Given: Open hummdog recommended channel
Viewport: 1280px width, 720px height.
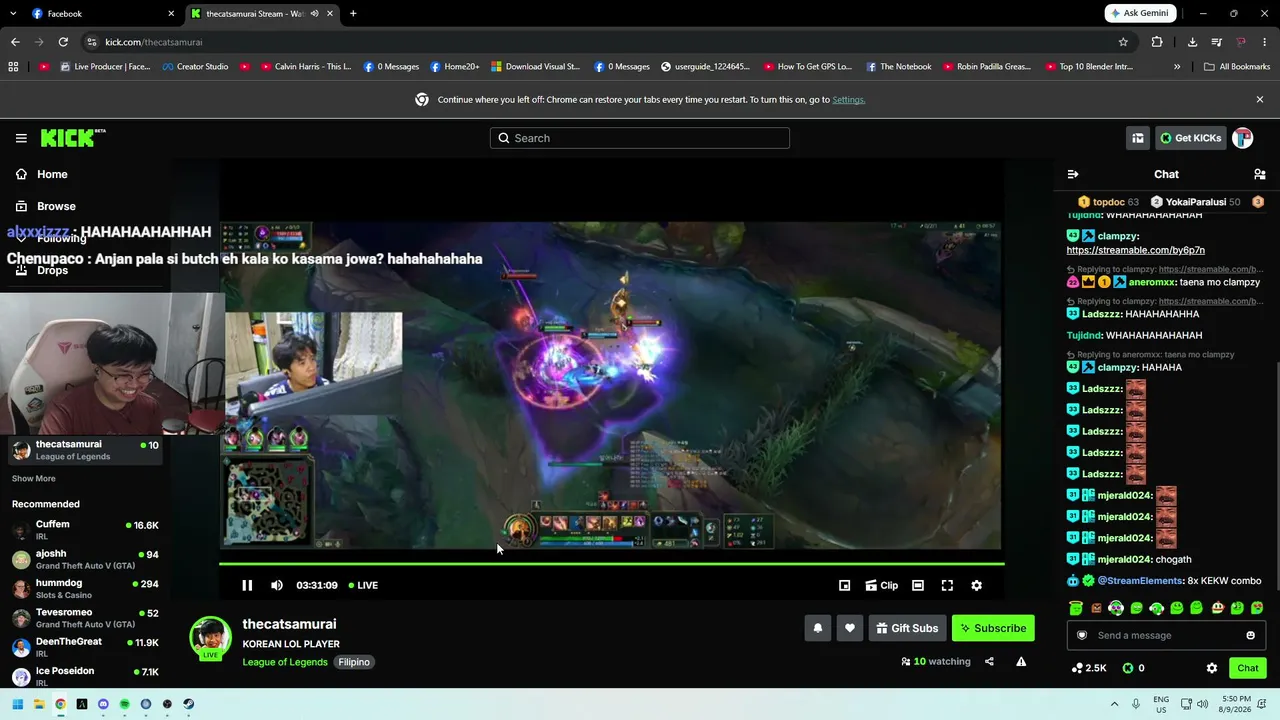Looking at the screenshot, I should point(85,588).
